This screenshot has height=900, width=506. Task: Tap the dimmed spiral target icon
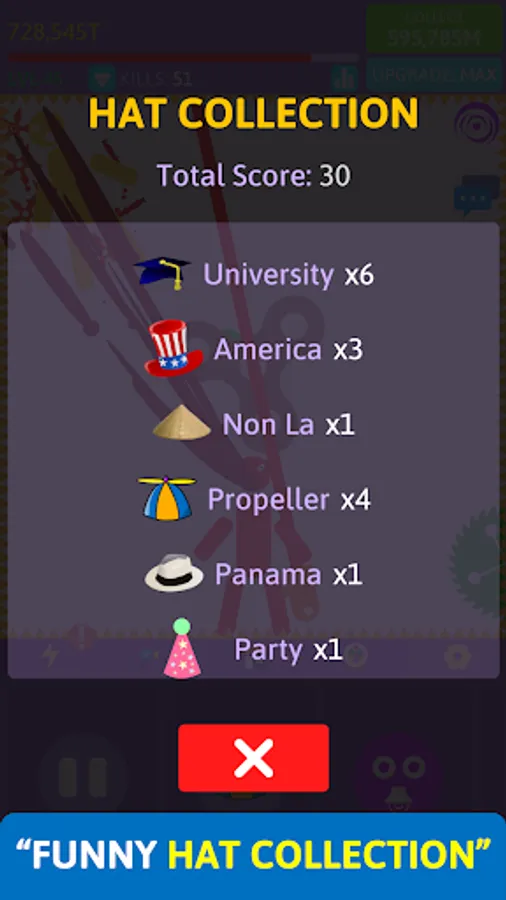coord(476,123)
